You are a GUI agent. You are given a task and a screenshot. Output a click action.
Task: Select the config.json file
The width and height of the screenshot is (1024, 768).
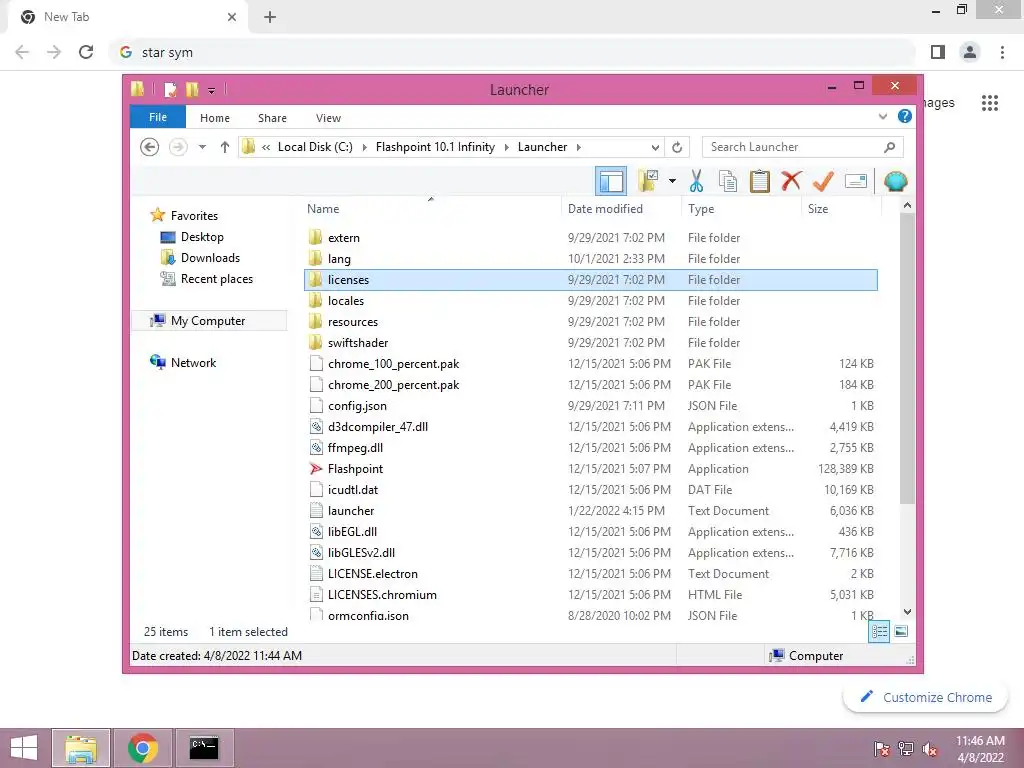click(x=590, y=406)
